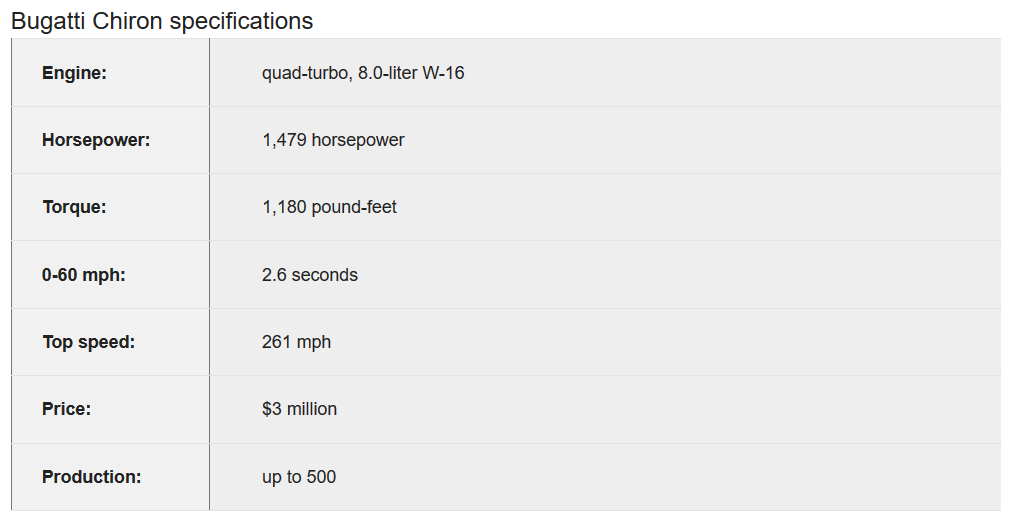
Task: Click the 1,479 horsepower value
Action: tap(333, 140)
